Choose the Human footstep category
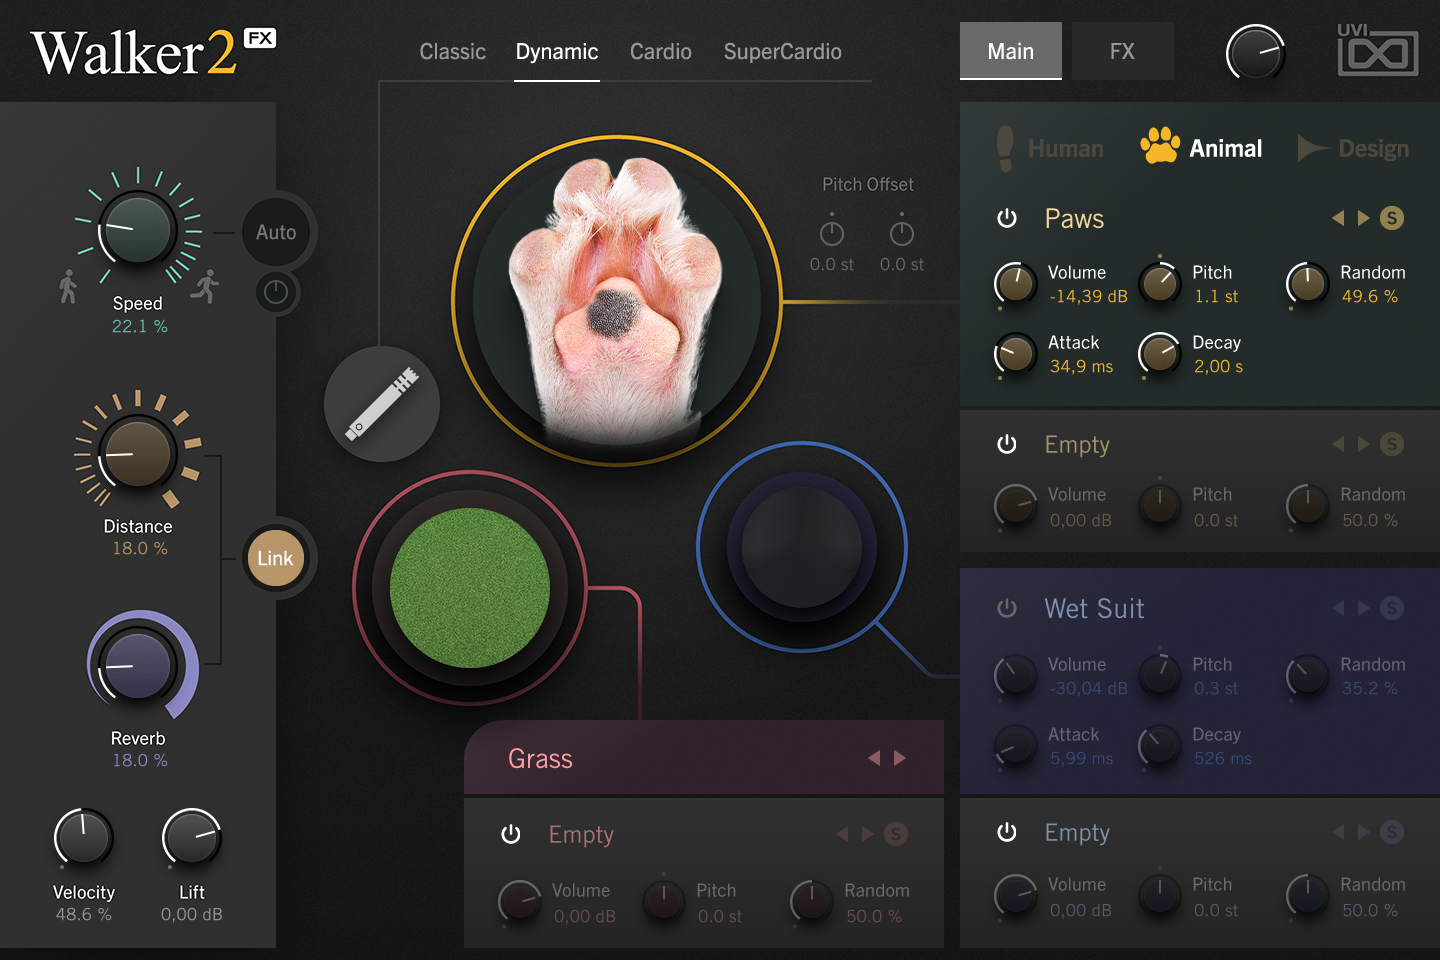Viewport: 1440px width, 960px height. pyautogui.click(x=1049, y=149)
